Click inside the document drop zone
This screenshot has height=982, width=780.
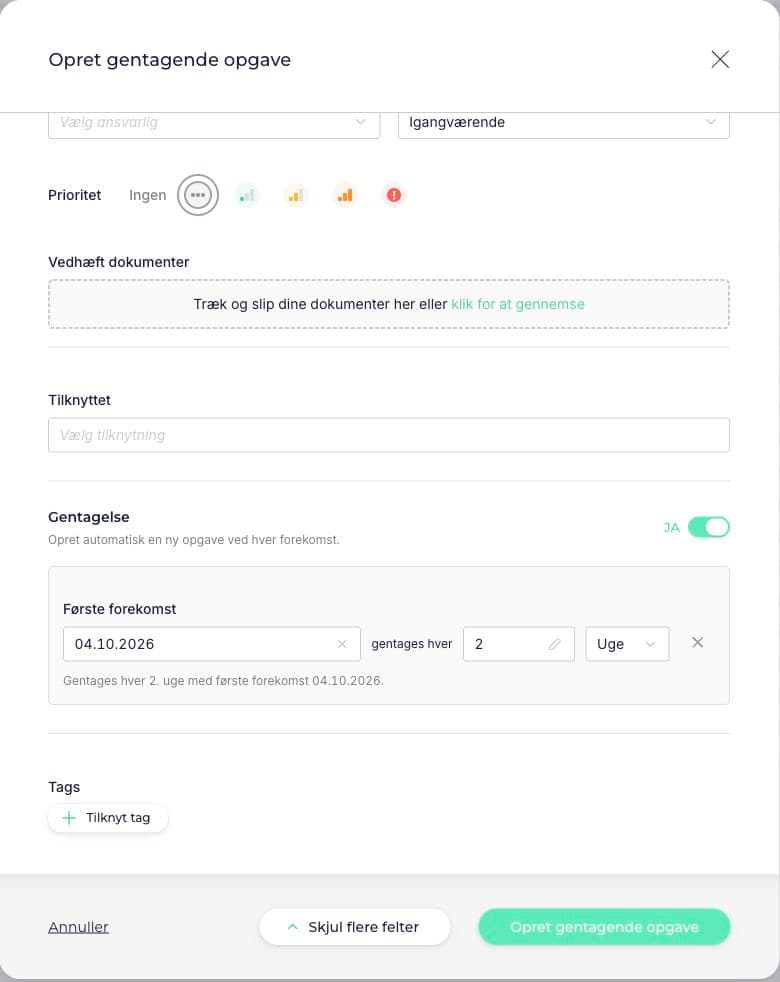[388, 304]
